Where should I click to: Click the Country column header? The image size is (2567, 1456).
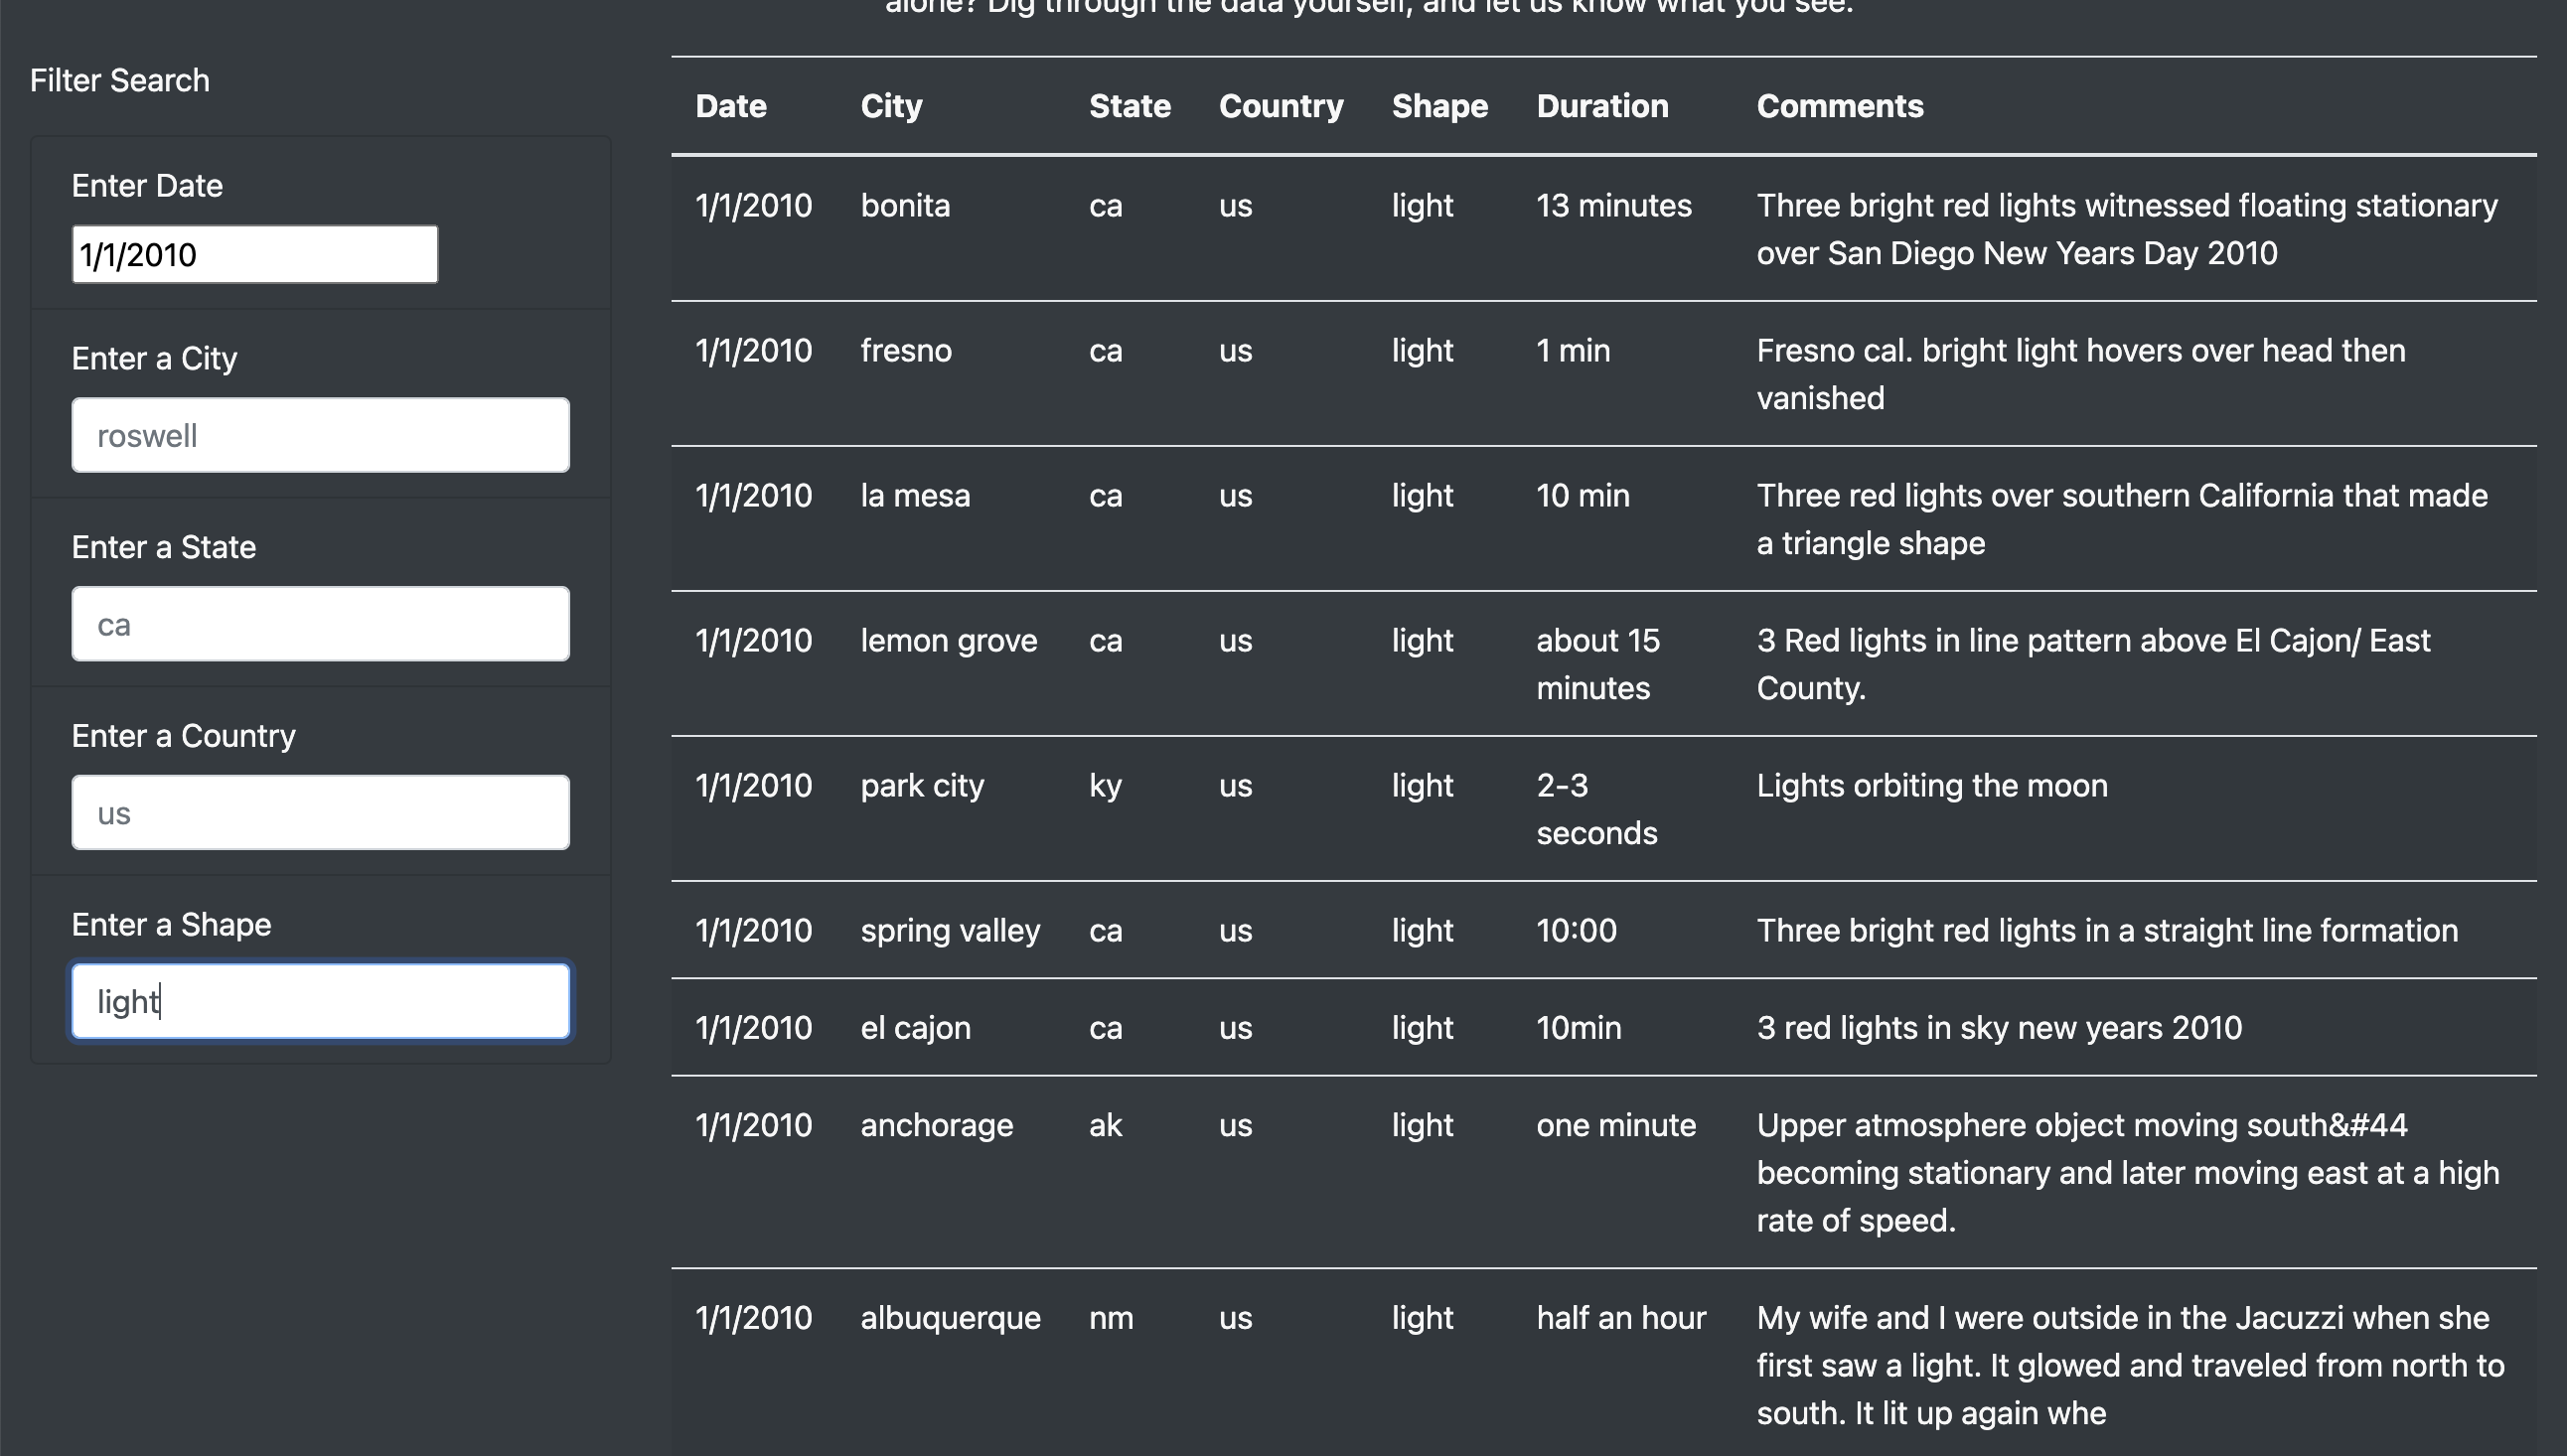(x=1281, y=105)
